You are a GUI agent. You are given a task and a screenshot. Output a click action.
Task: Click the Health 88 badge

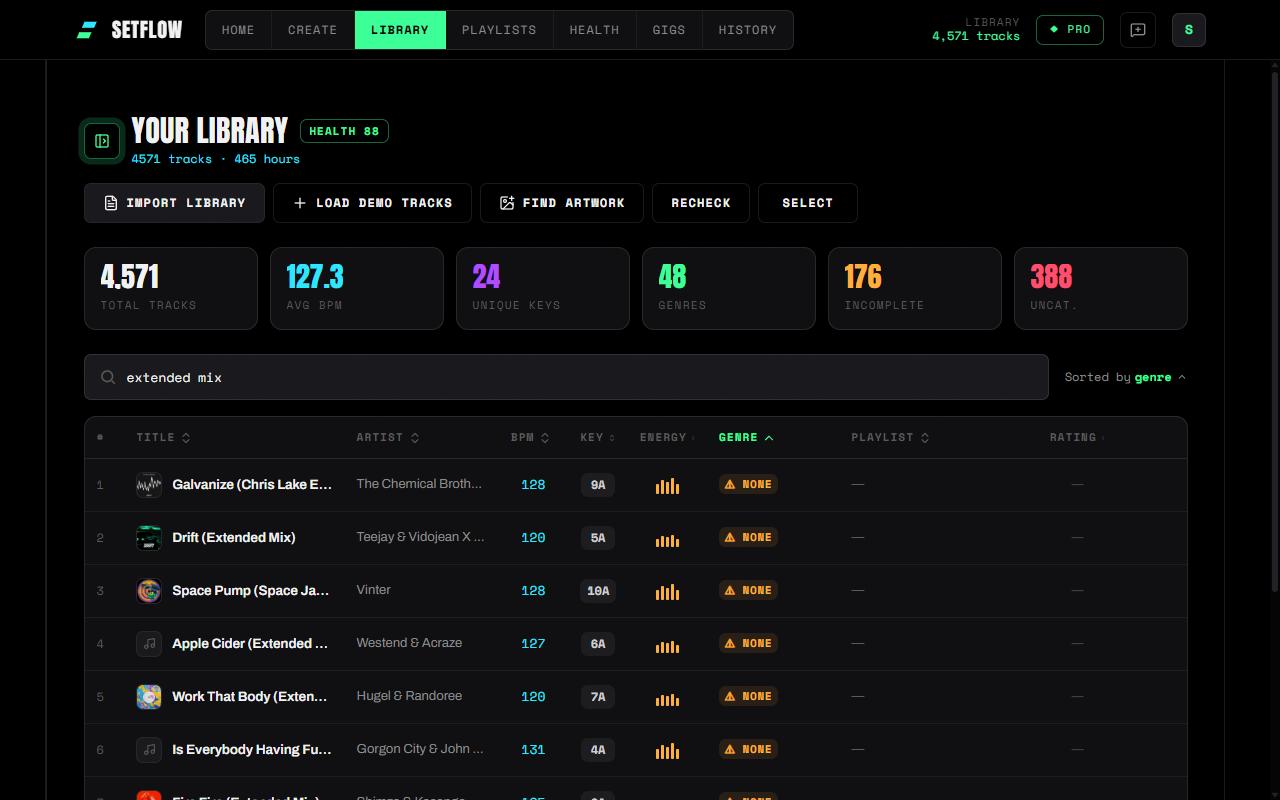click(x=344, y=131)
